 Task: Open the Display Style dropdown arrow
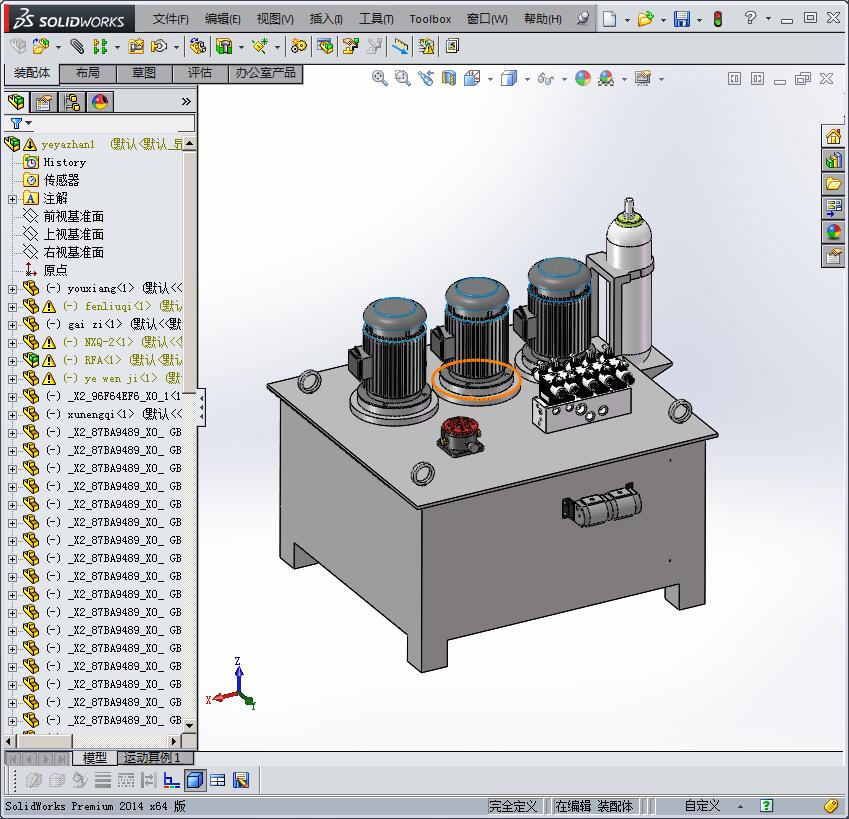coord(526,78)
